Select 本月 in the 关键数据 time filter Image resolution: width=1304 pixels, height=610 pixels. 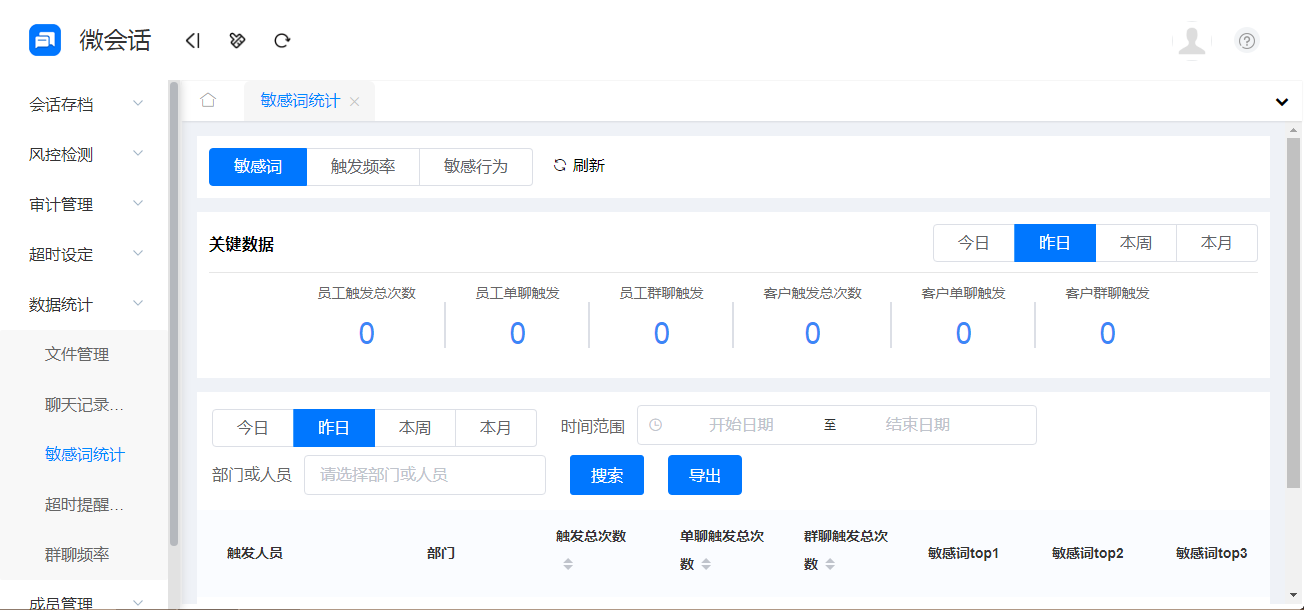[1217, 242]
